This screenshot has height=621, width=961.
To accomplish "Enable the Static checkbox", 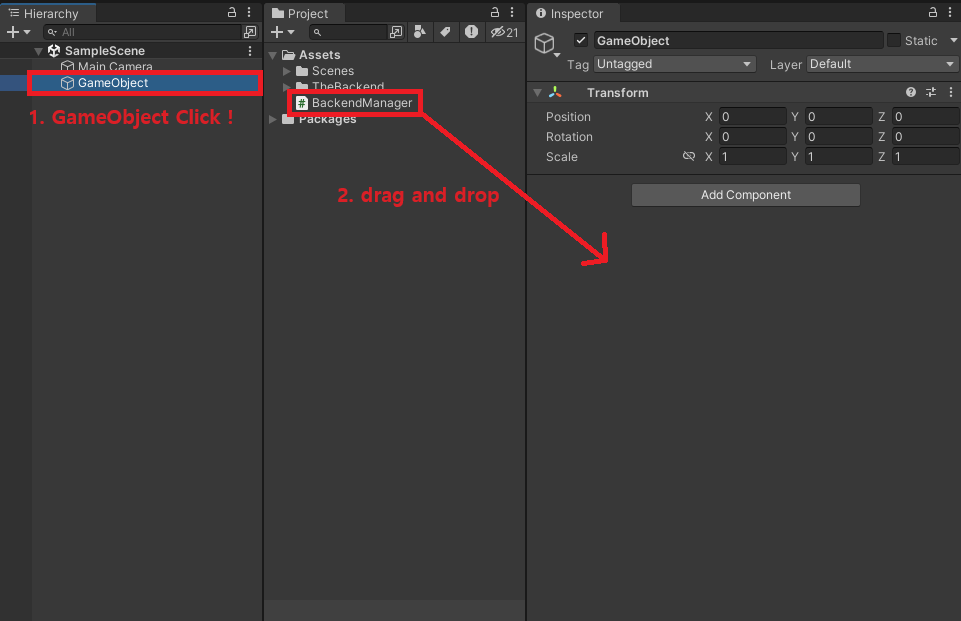I will [894, 40].
